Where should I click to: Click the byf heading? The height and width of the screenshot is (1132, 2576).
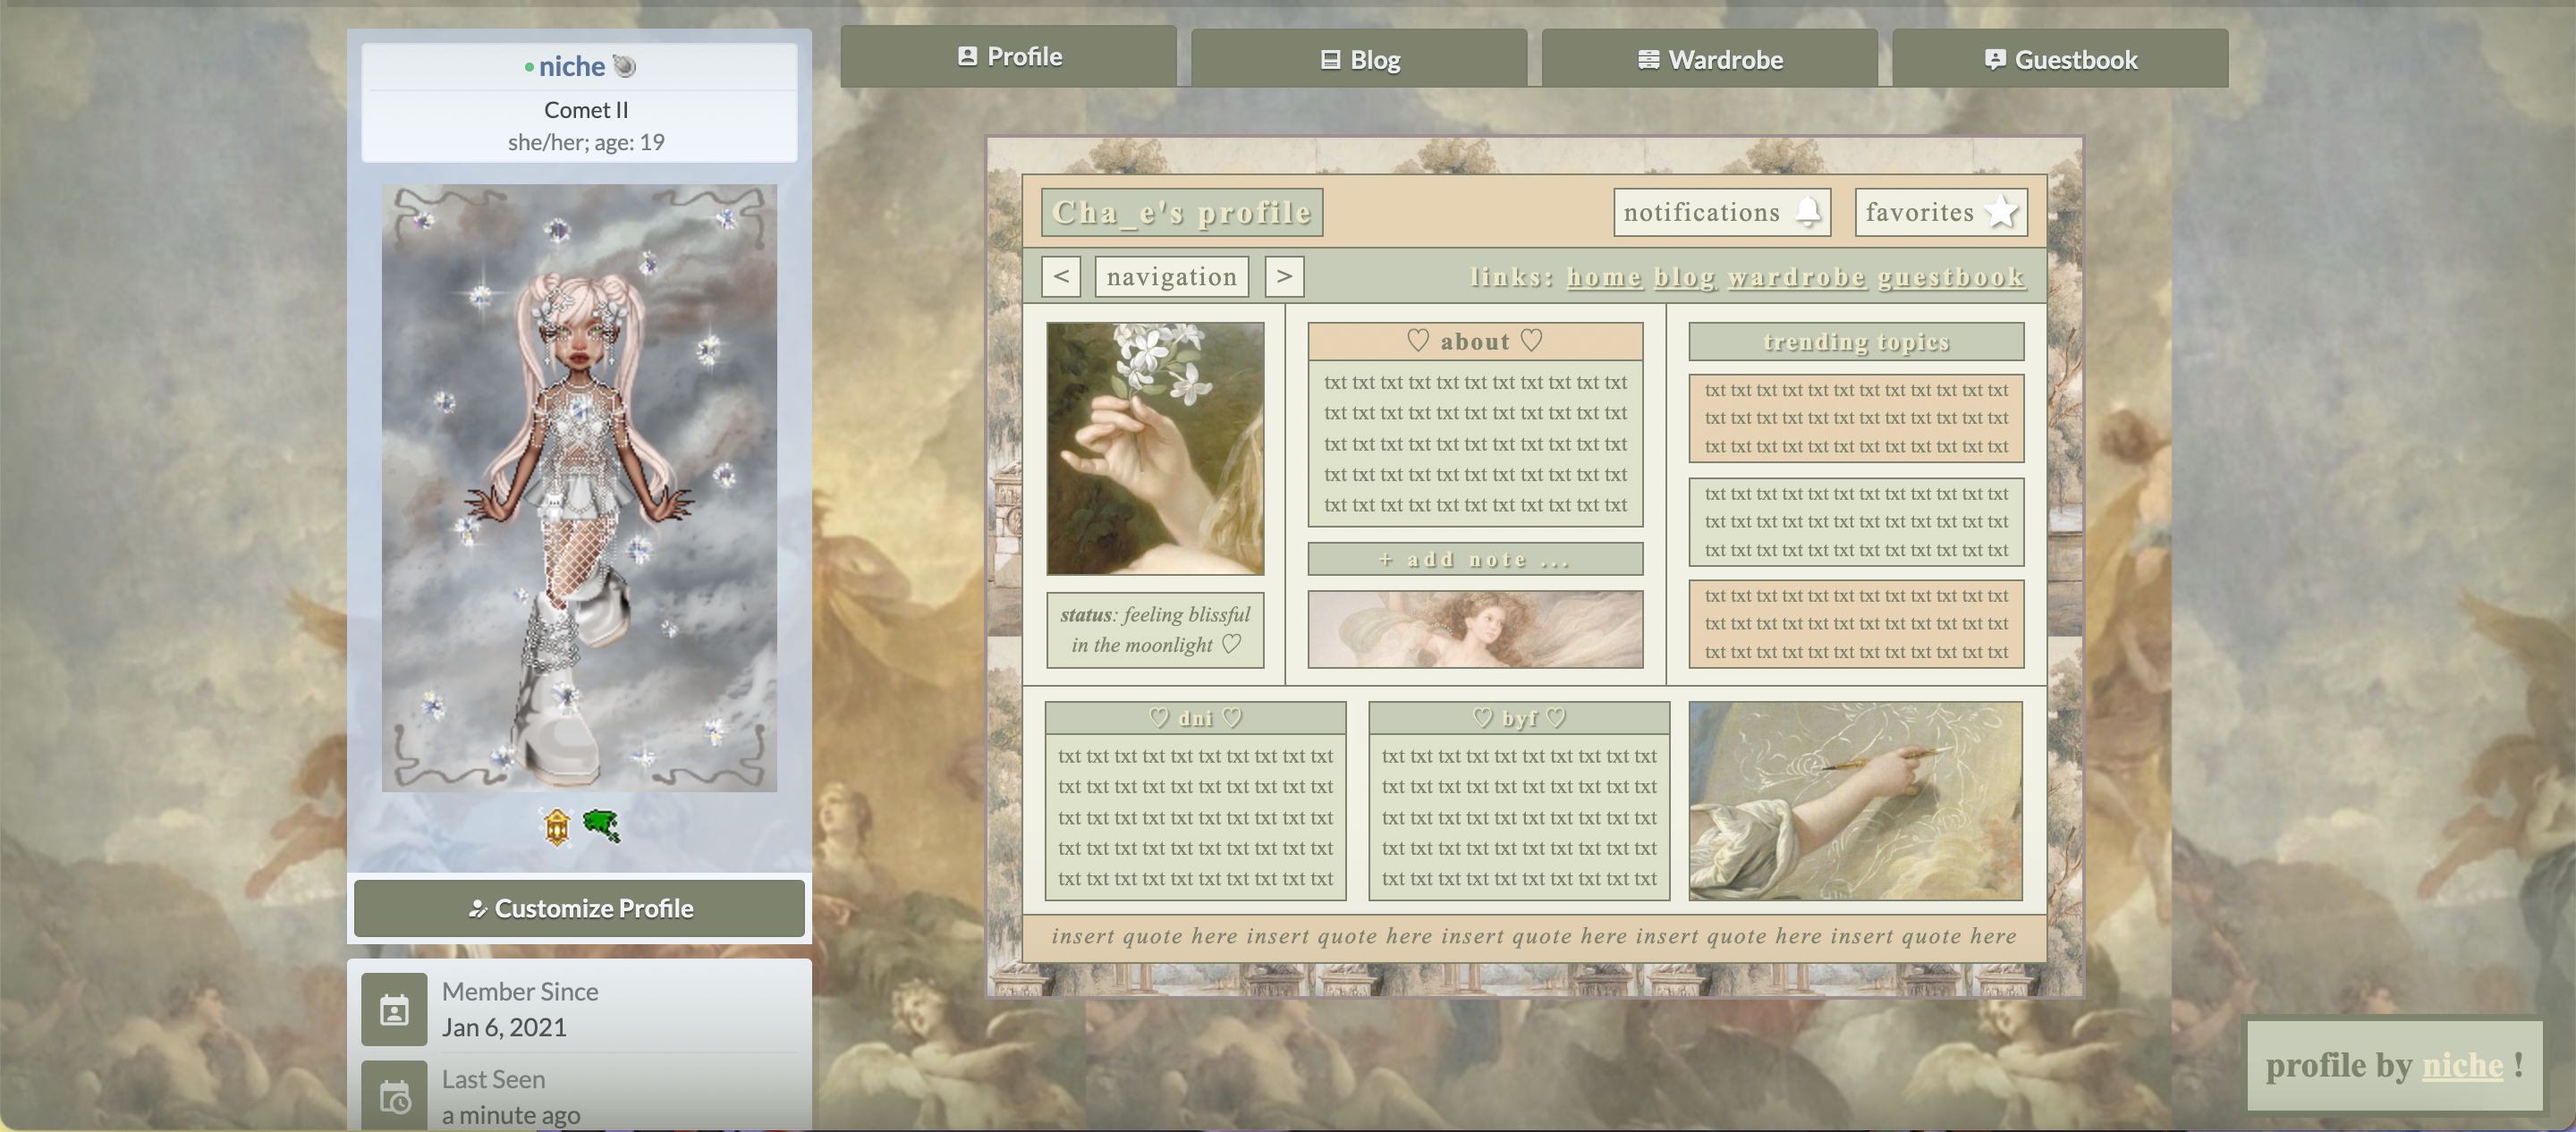(1519, 718)
